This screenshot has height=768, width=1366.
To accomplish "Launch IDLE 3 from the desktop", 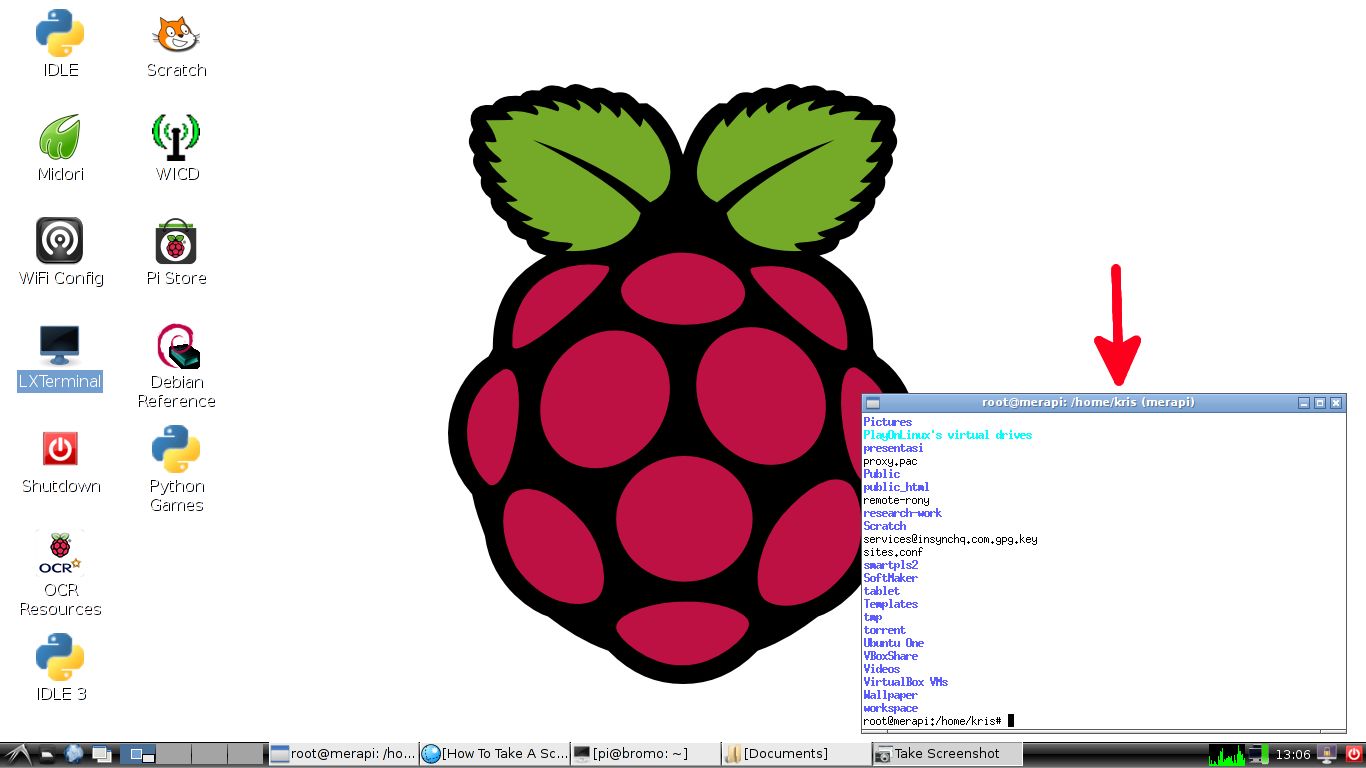I will click(x=60, y=668).
